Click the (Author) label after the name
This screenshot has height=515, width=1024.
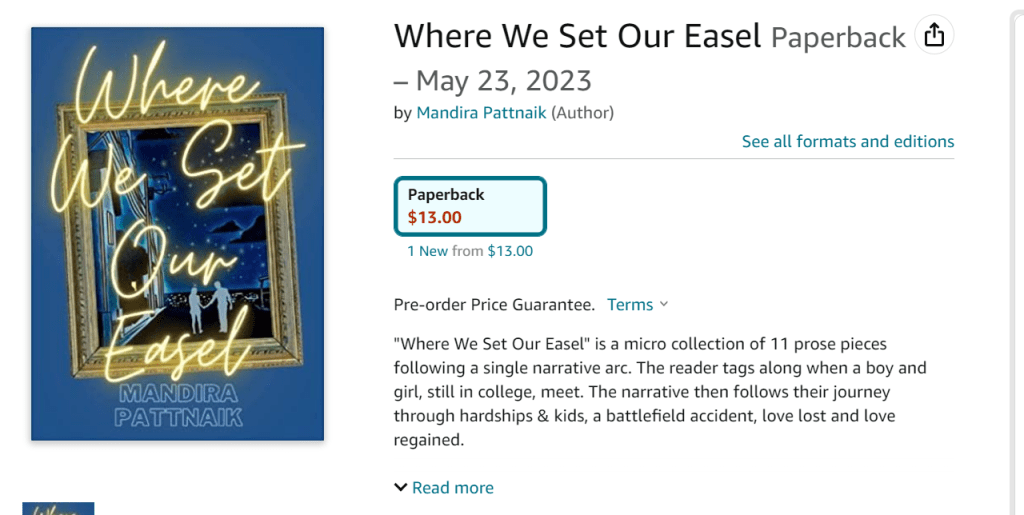(582, 113)
